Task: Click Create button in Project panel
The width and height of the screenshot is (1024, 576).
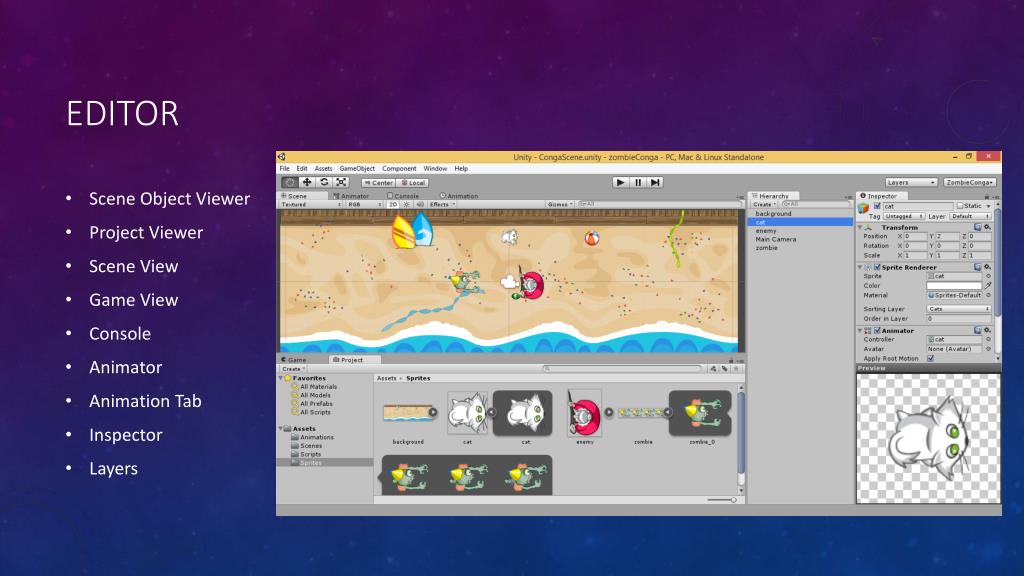Action: click(x=293, y=369)
